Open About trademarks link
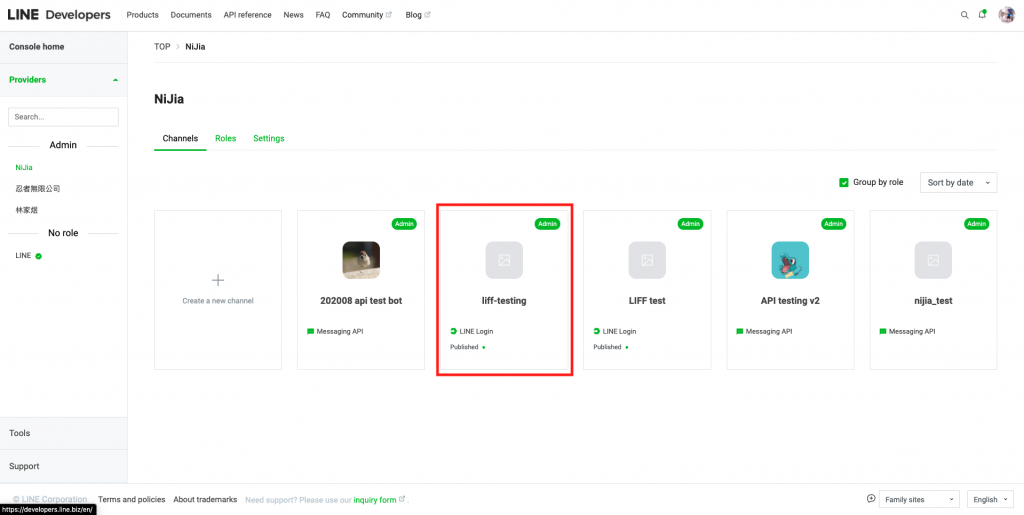 tap(205, 499)
